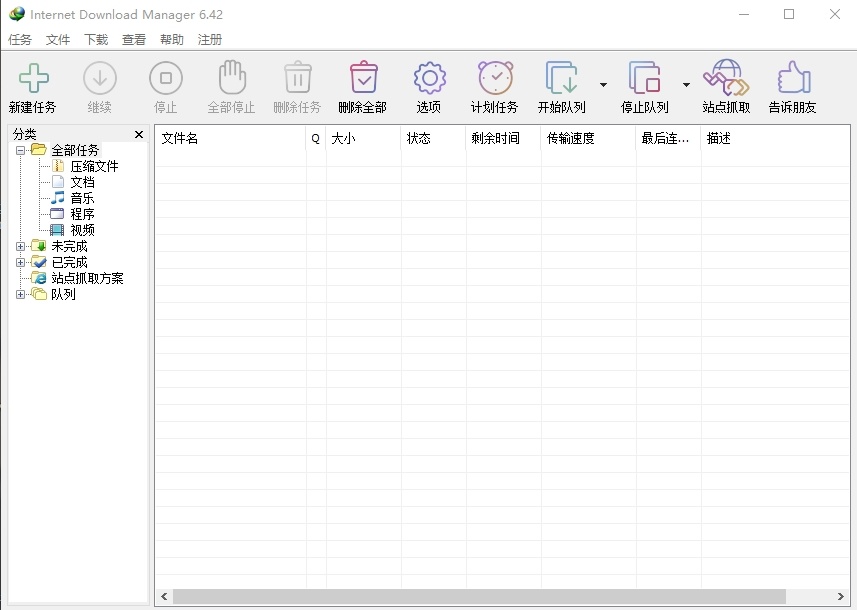Screen dimensions: 857x610
Task: Open the 下载 menu
Action: tap(96, 39)
